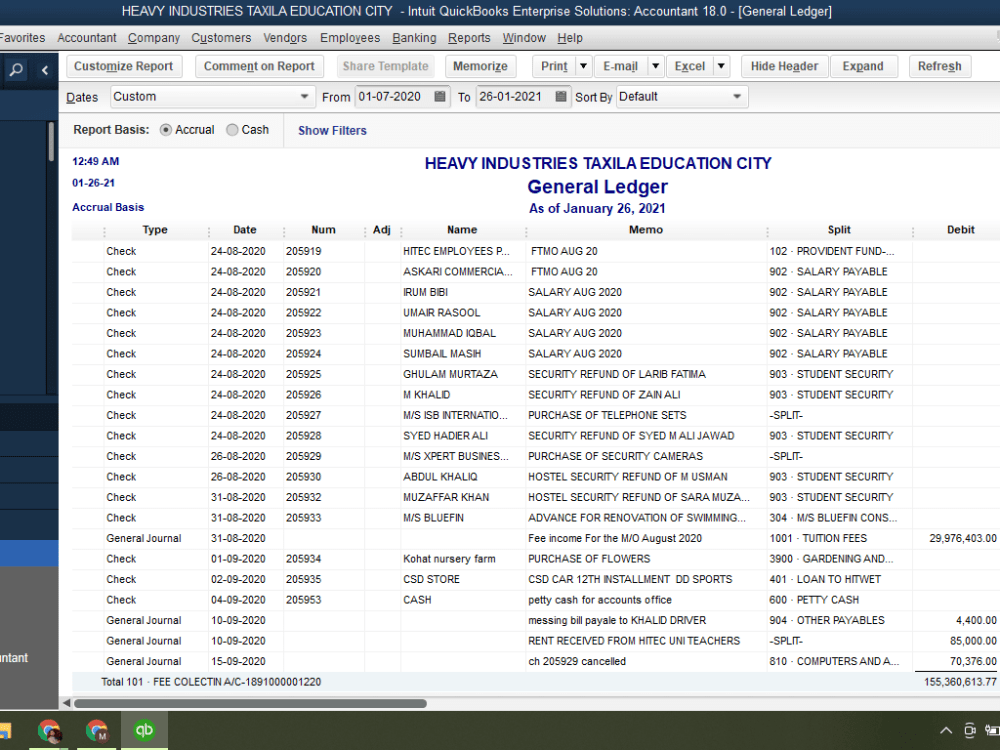1000x750 pixels.
Task: Click the horizontal scrollbar thumb
Action: pos(250,703)
